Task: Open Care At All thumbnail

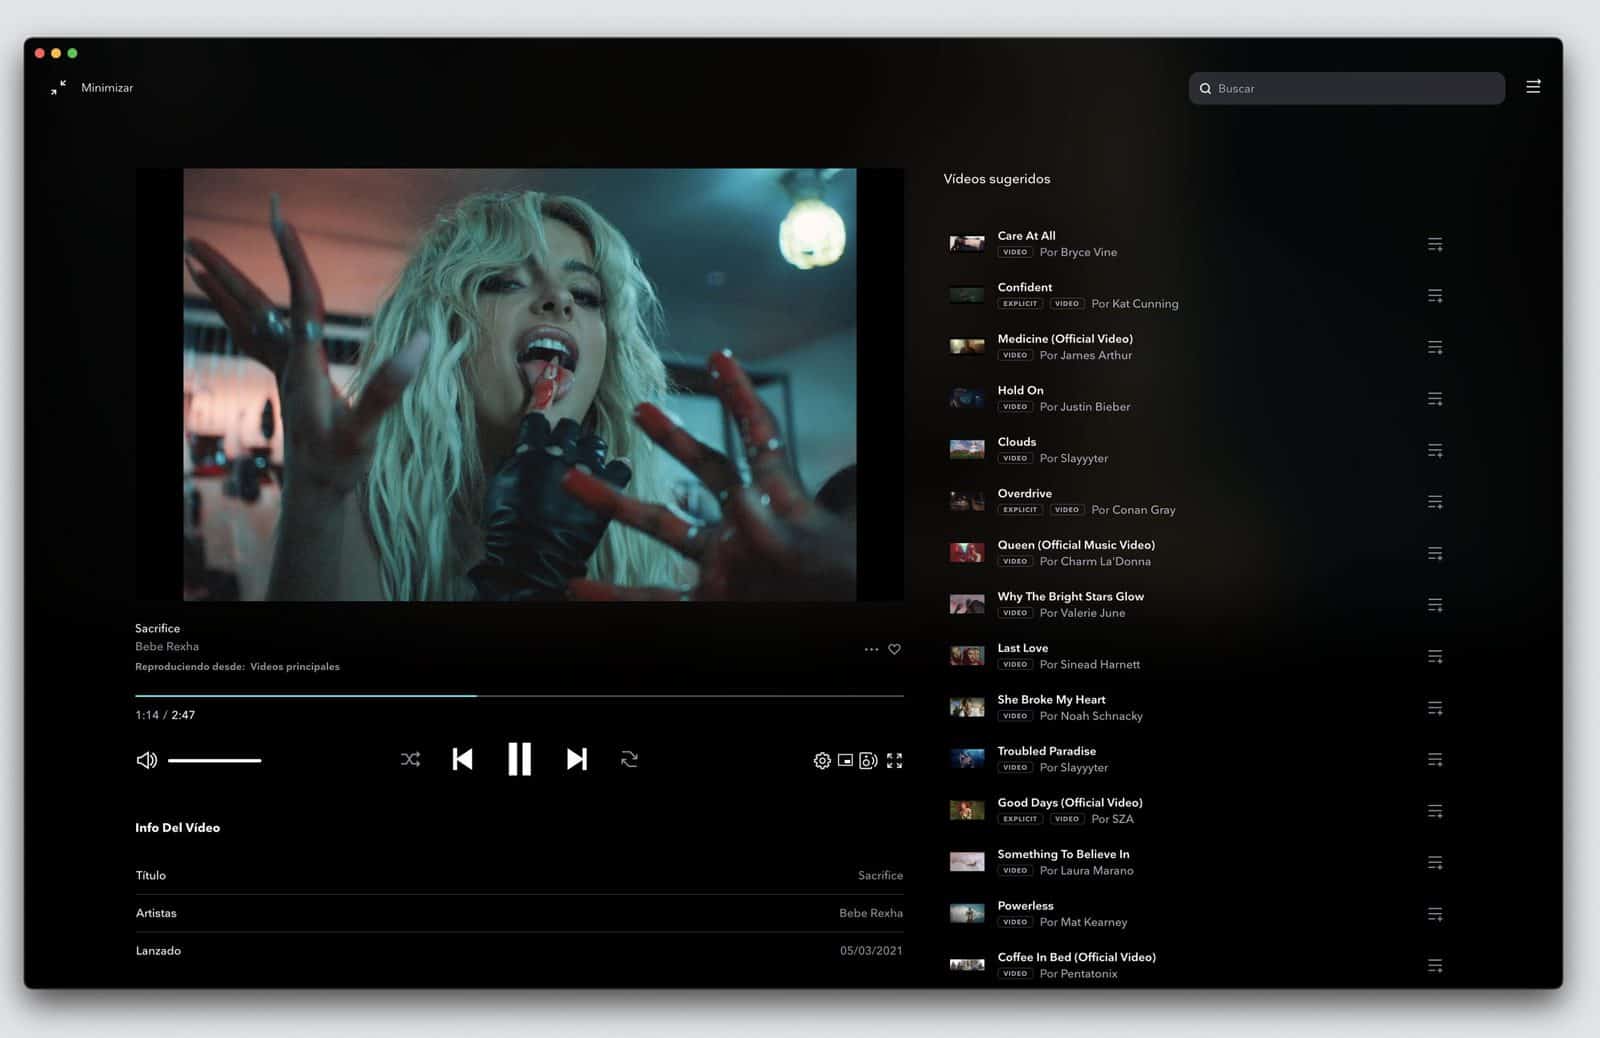Action: (x=966, y=244)
